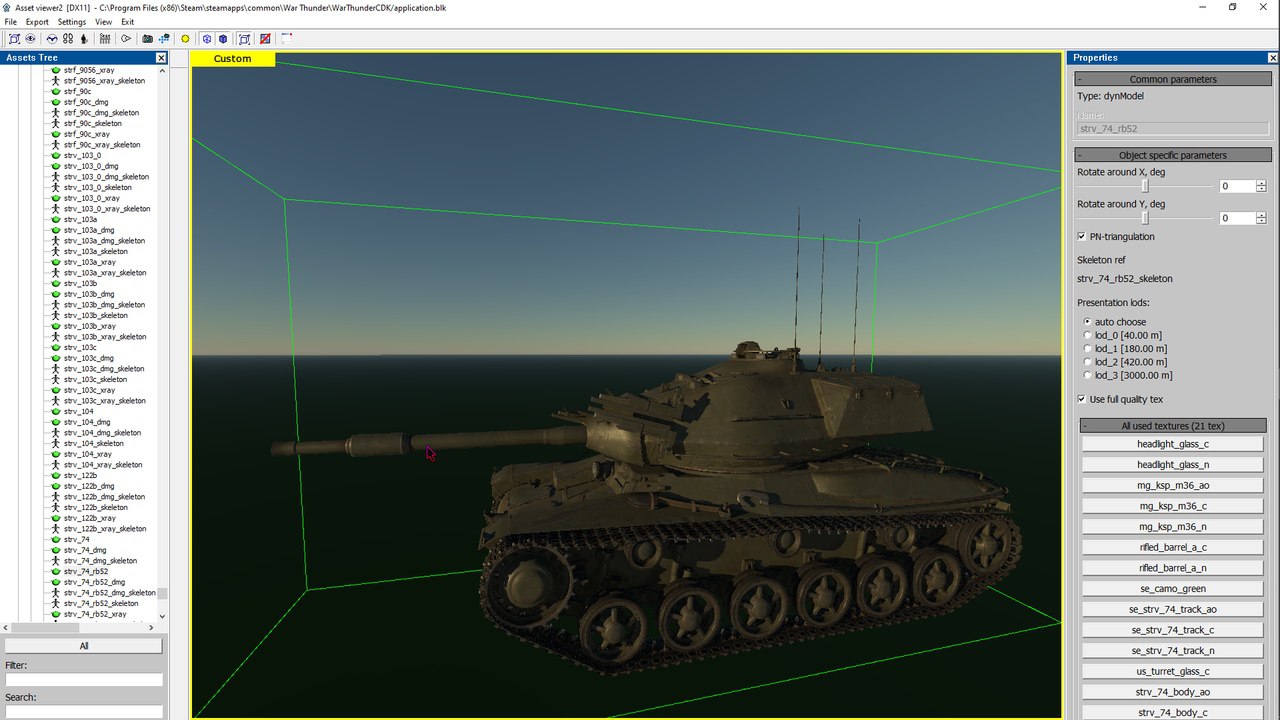1280x720 pixels.
Task: Click the dashed window toolbar icon
Action: (x=286, y=39)
